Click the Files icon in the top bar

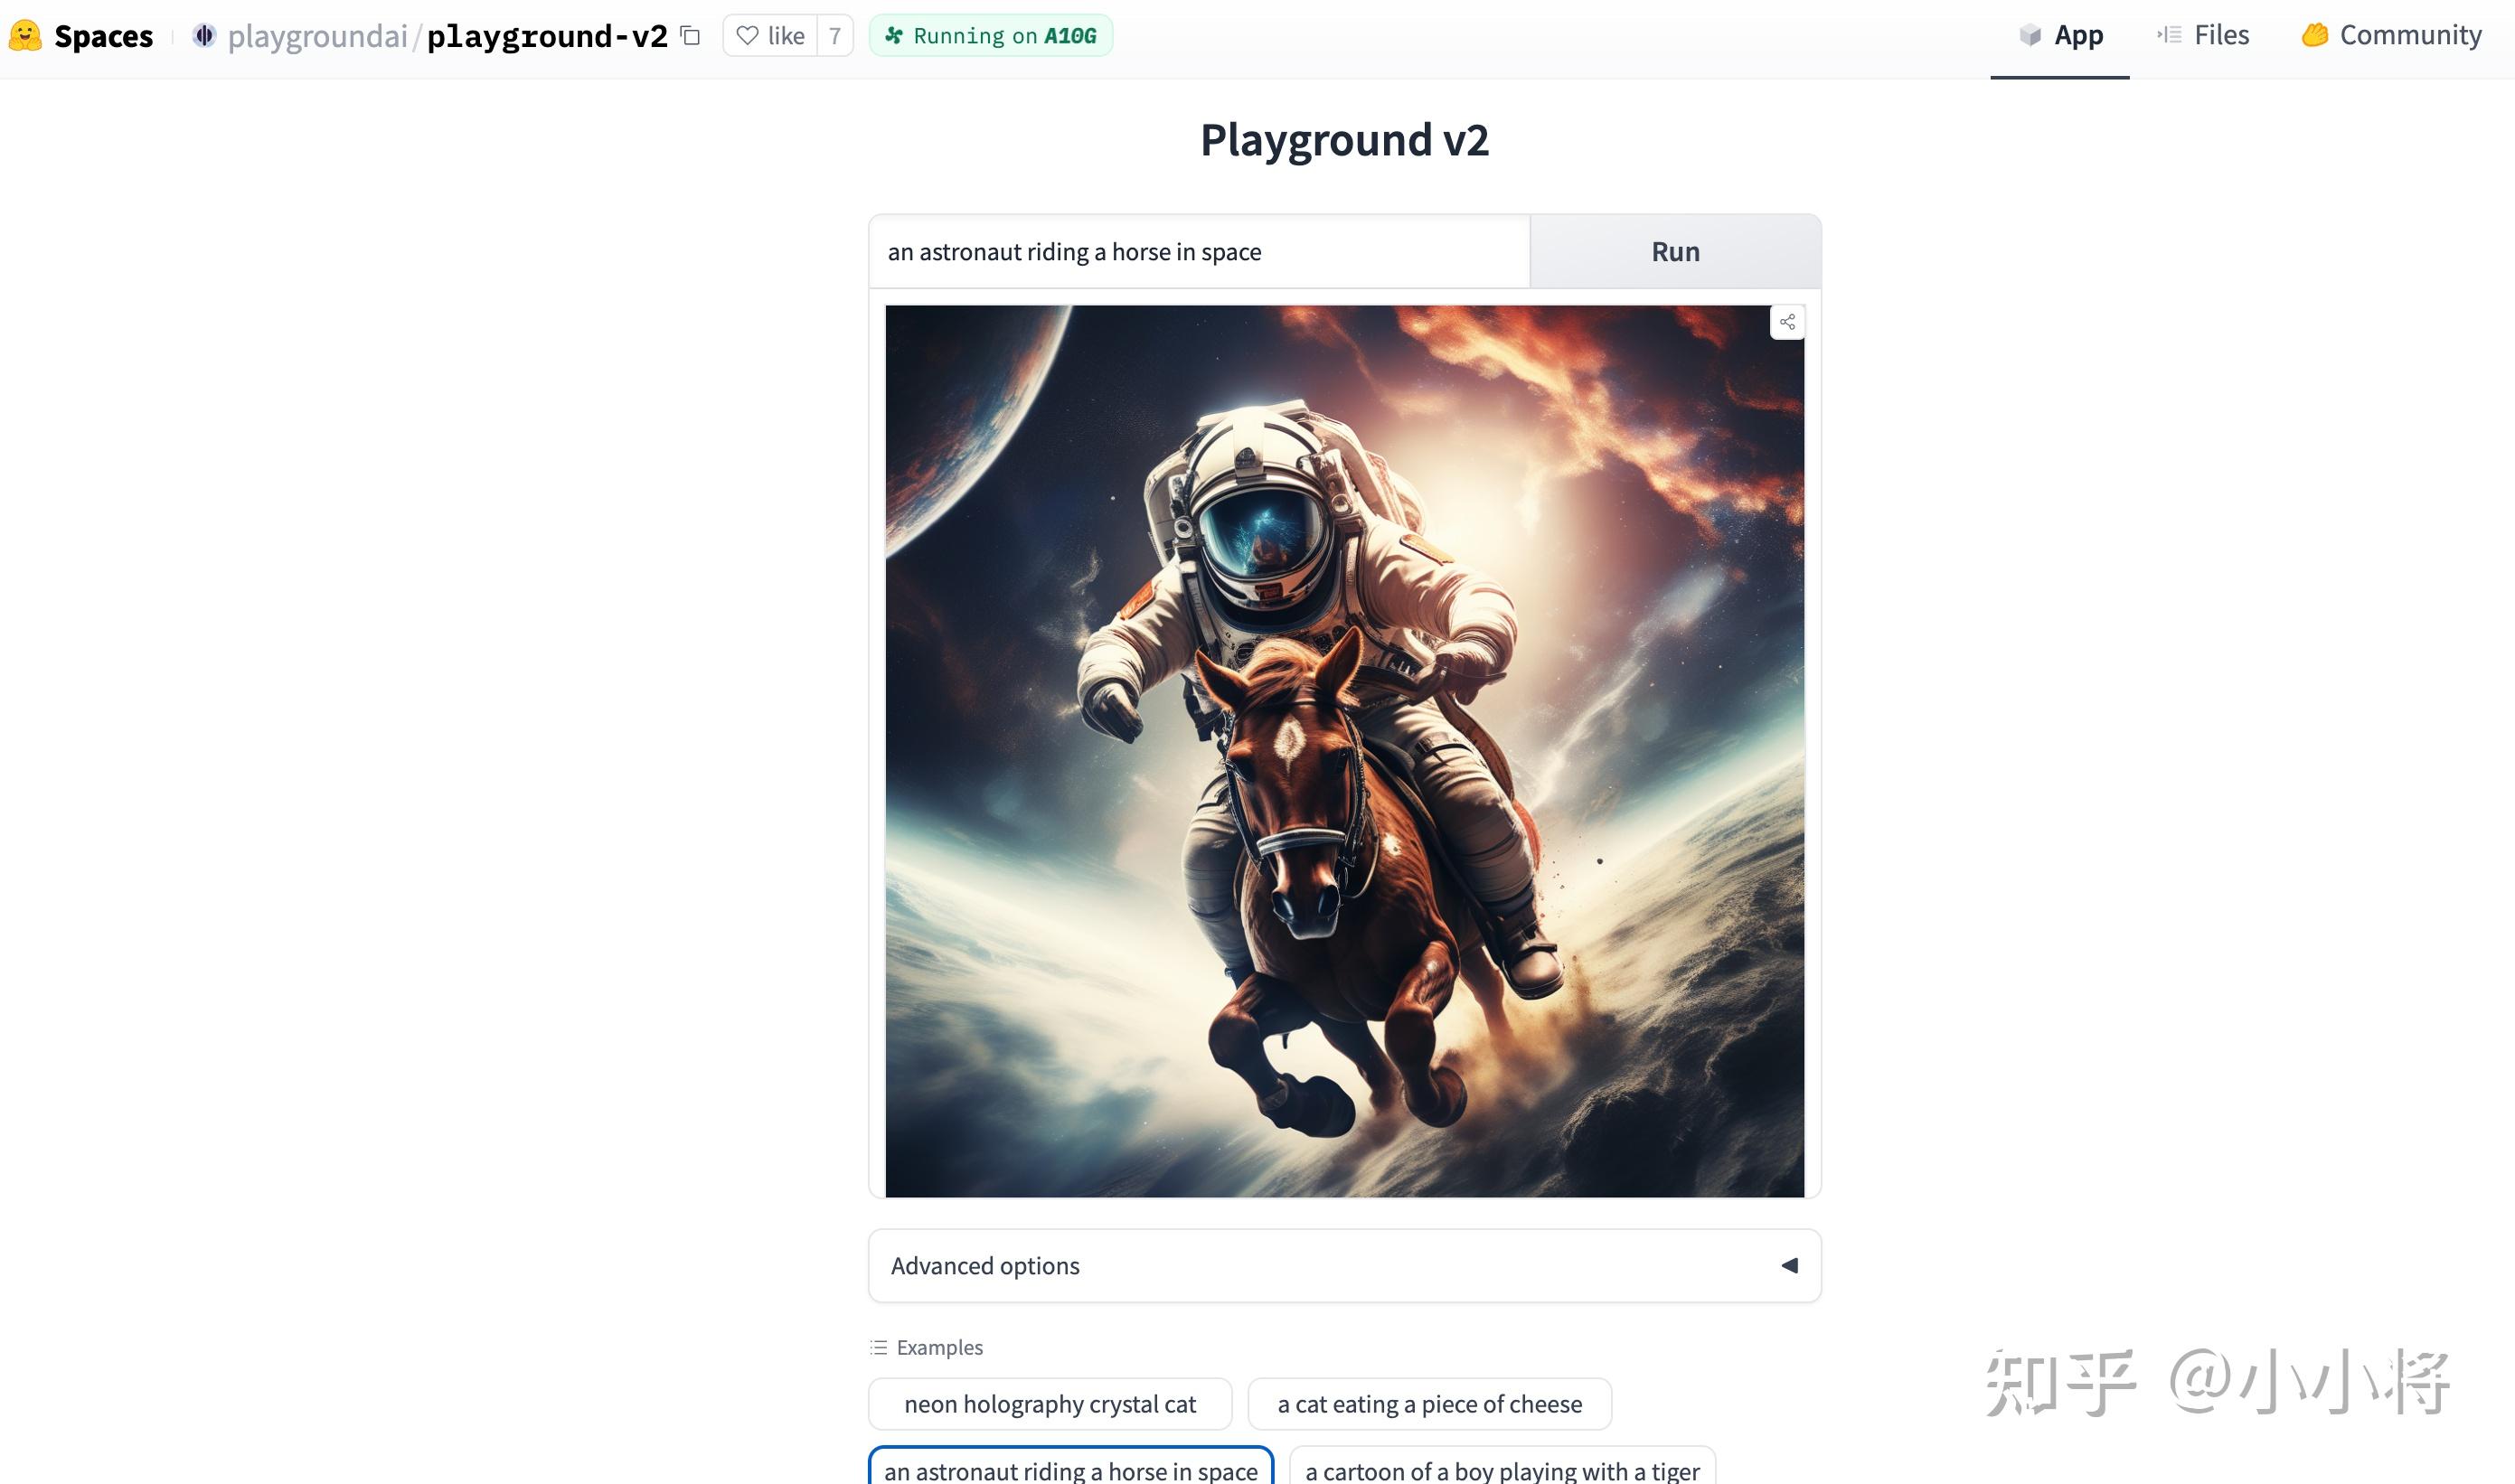(2169, 34)
